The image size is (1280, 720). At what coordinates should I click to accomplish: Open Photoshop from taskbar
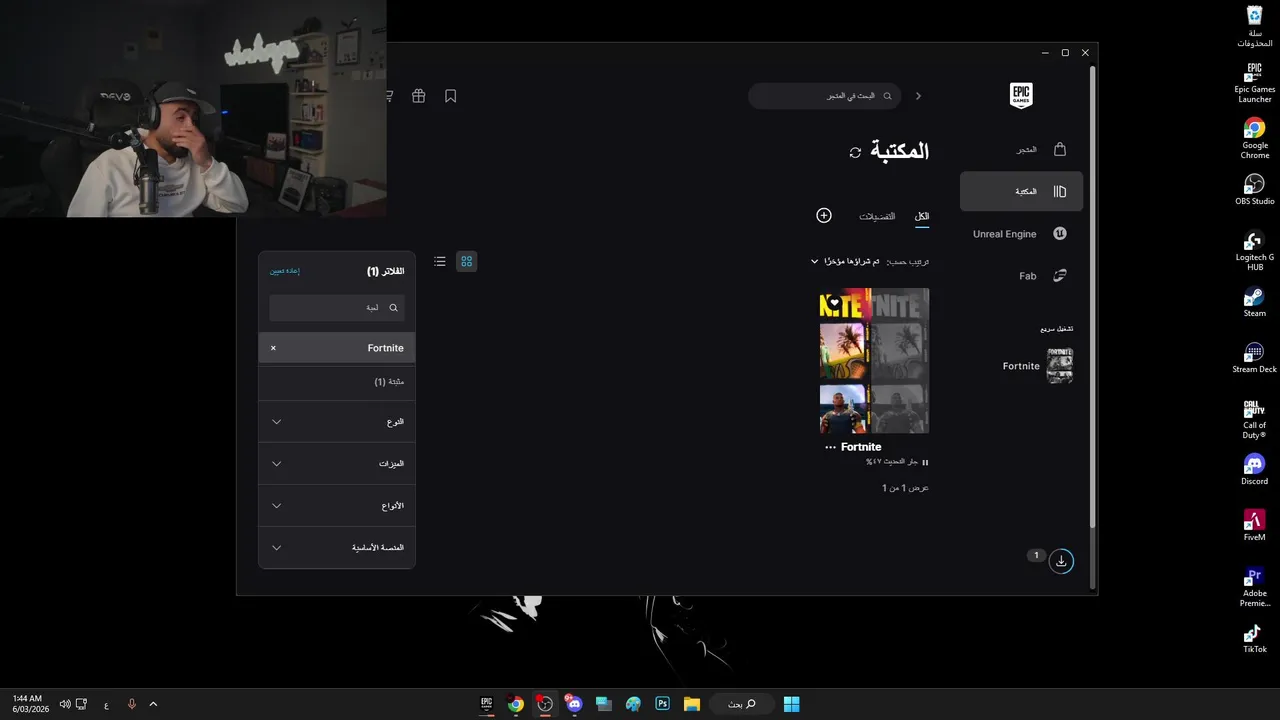[x=662, y=704]
